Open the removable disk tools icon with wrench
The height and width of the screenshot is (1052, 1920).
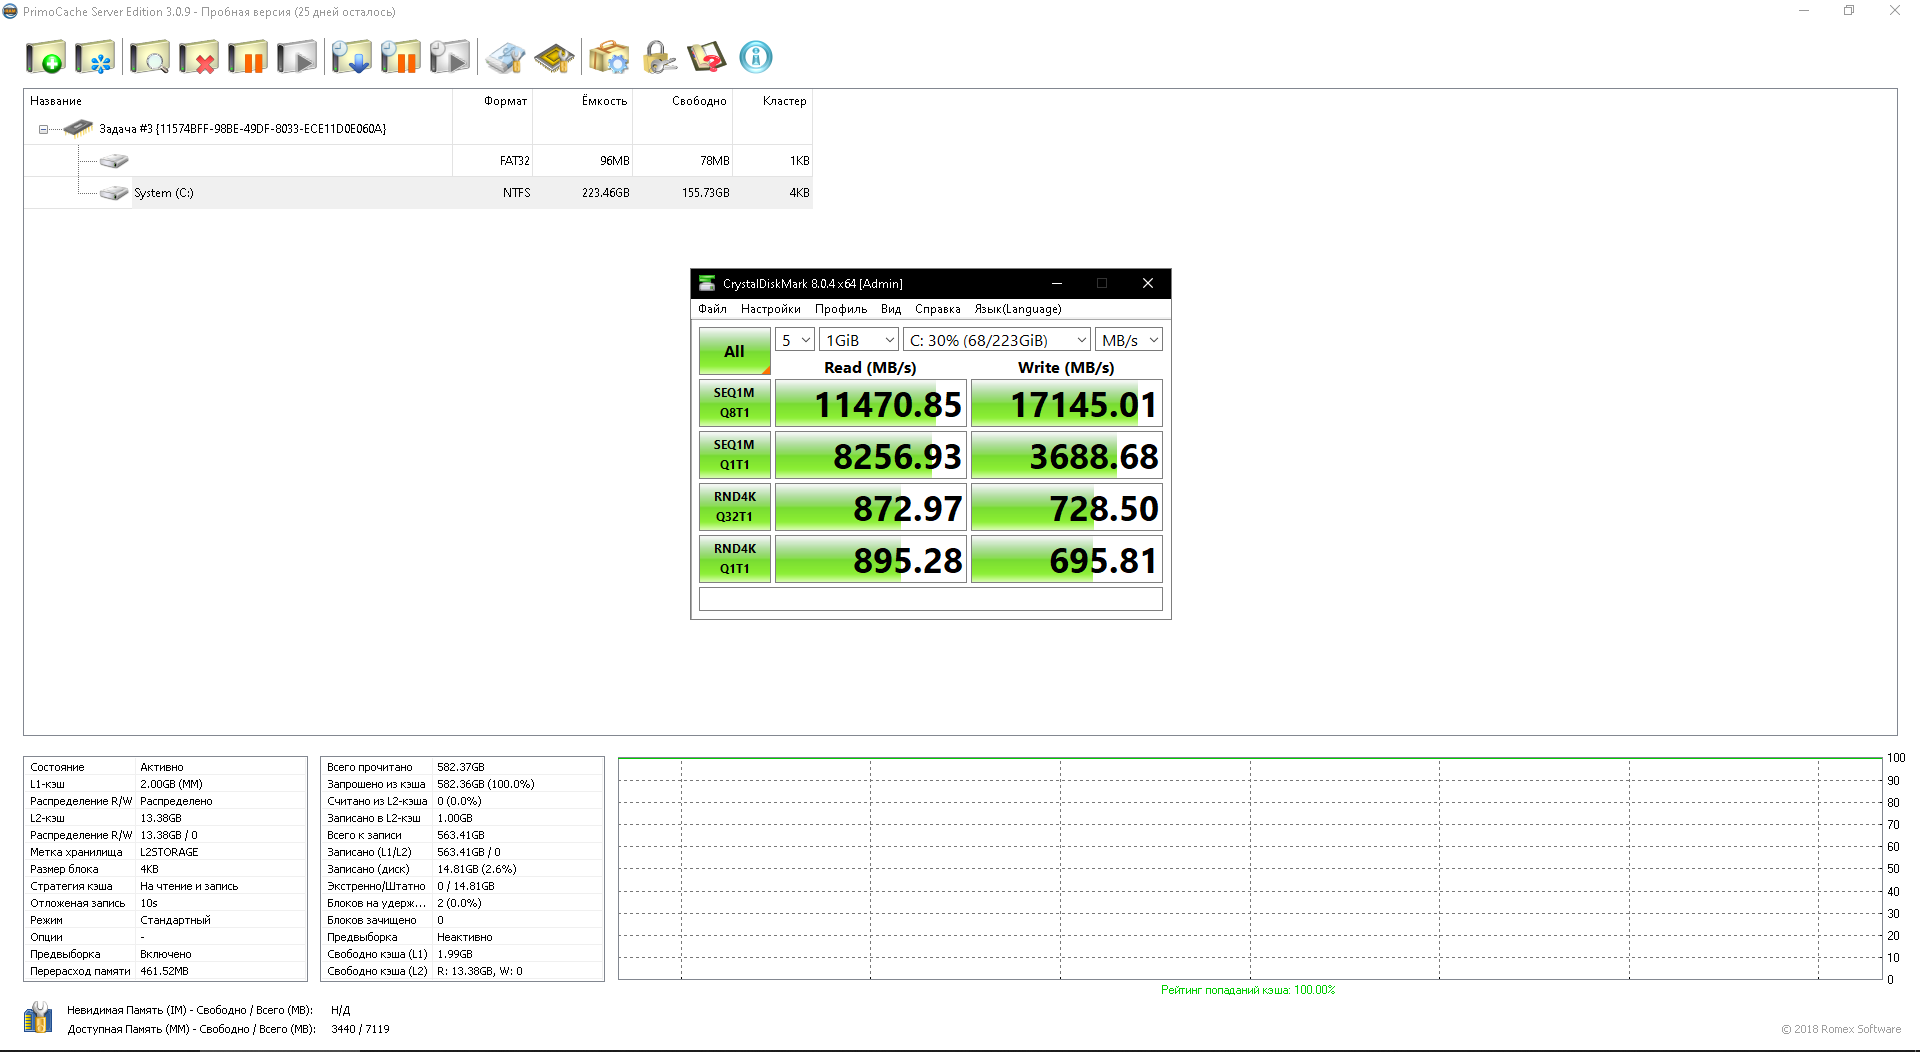pos(505,57)
